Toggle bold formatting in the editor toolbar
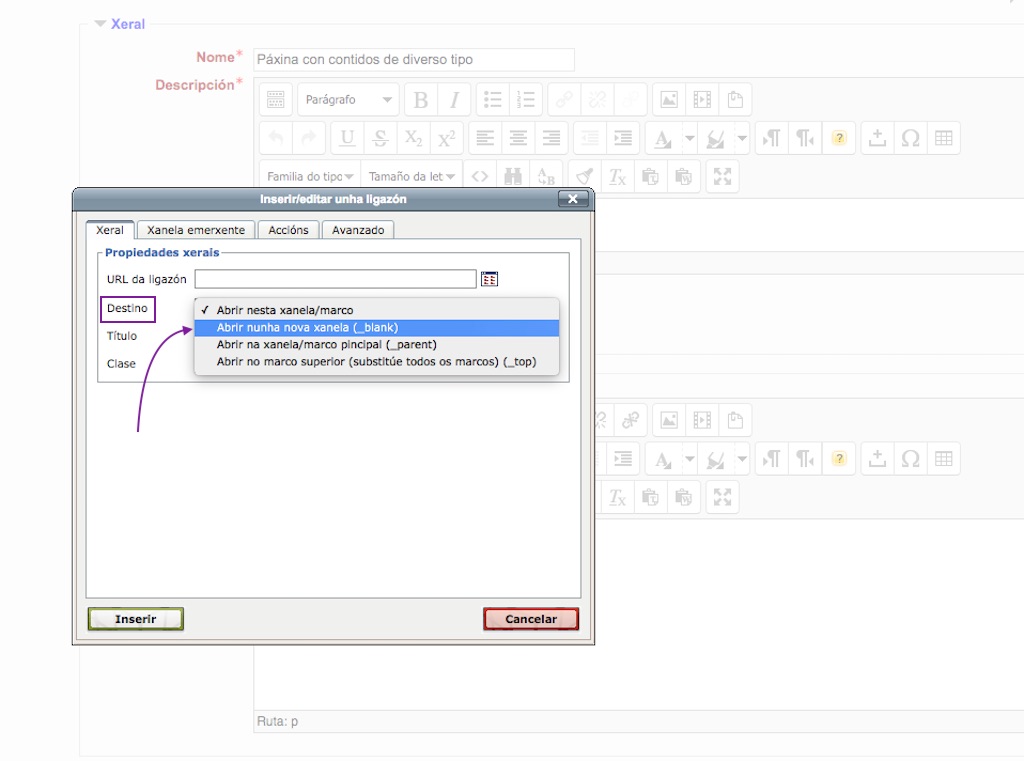This screenshot has width=1024, height=761. point(421,100)
